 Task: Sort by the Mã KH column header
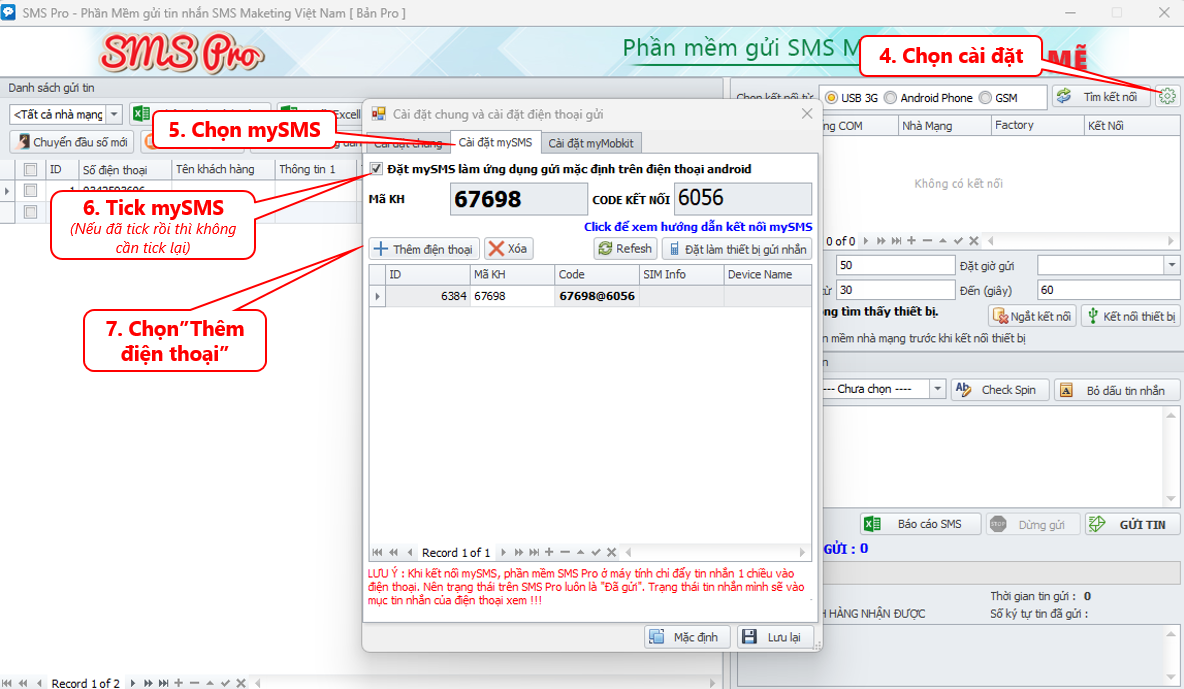[512, 274]
